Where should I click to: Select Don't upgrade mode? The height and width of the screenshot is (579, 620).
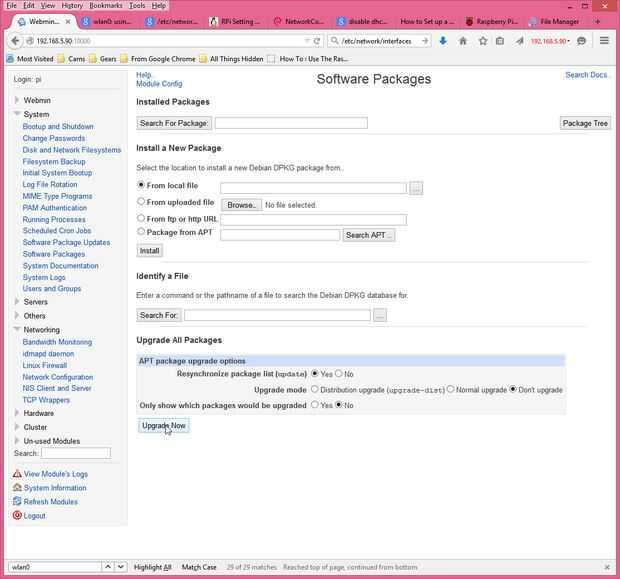tap(513, 389)
